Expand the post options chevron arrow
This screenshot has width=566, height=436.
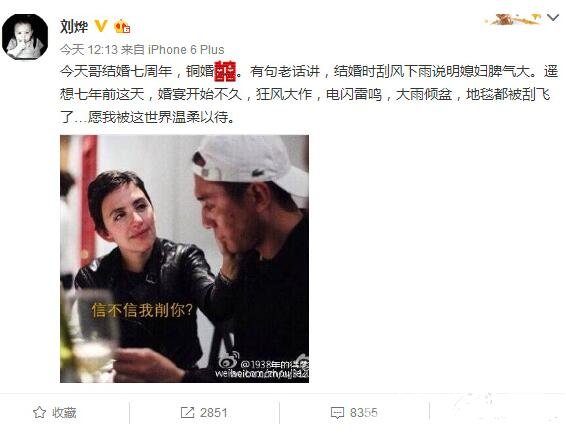click(x=553, y=17)
